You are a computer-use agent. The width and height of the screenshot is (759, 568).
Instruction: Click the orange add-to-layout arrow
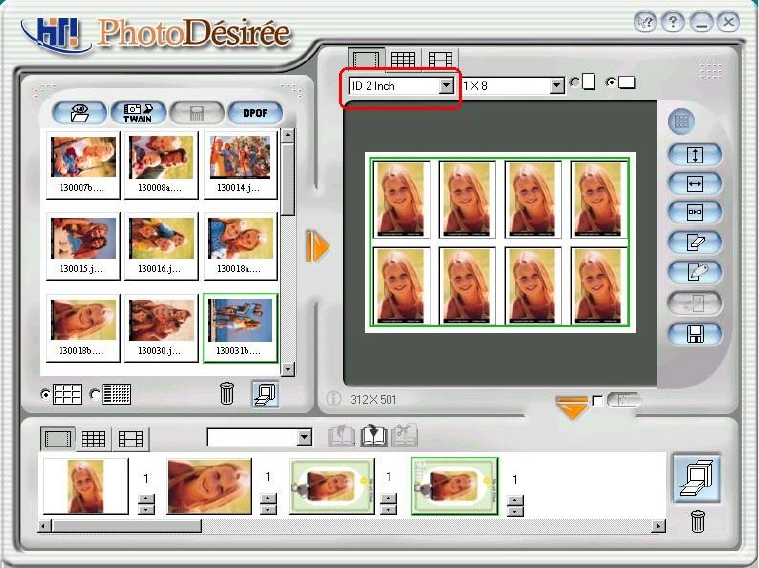[x=318, y=246]
